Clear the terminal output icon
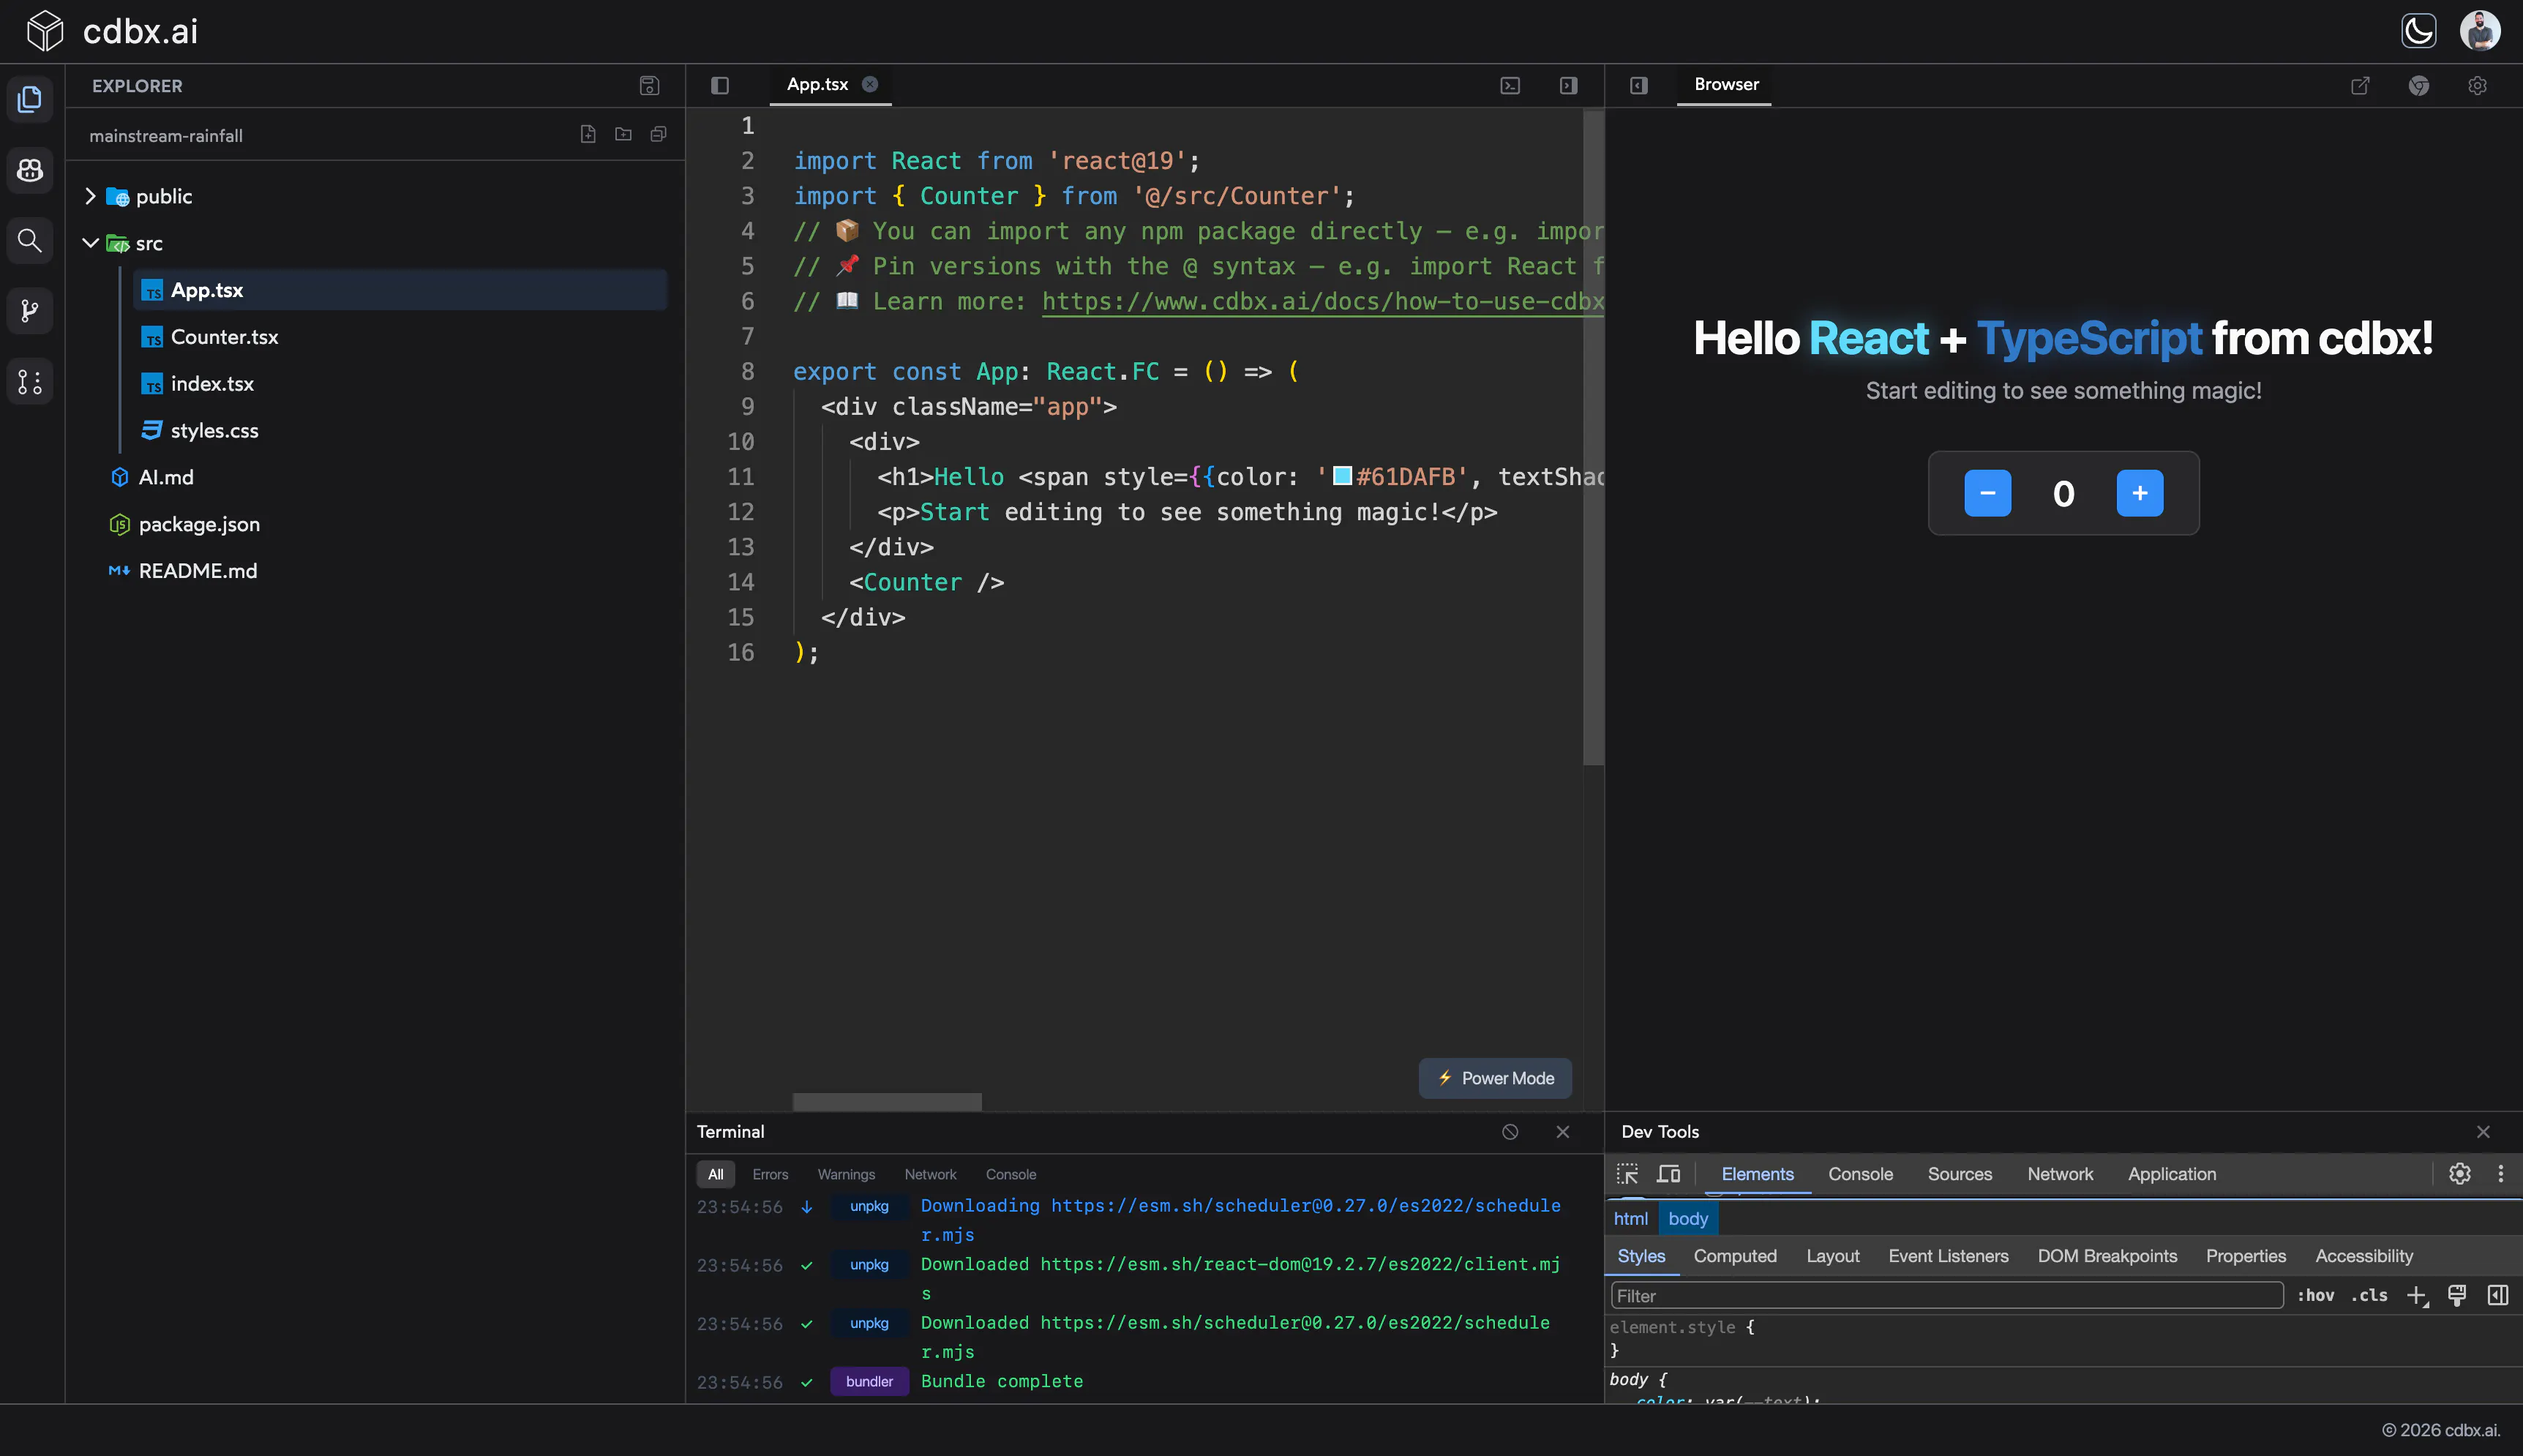2523x1456 pixels. pos(1510,1131)
